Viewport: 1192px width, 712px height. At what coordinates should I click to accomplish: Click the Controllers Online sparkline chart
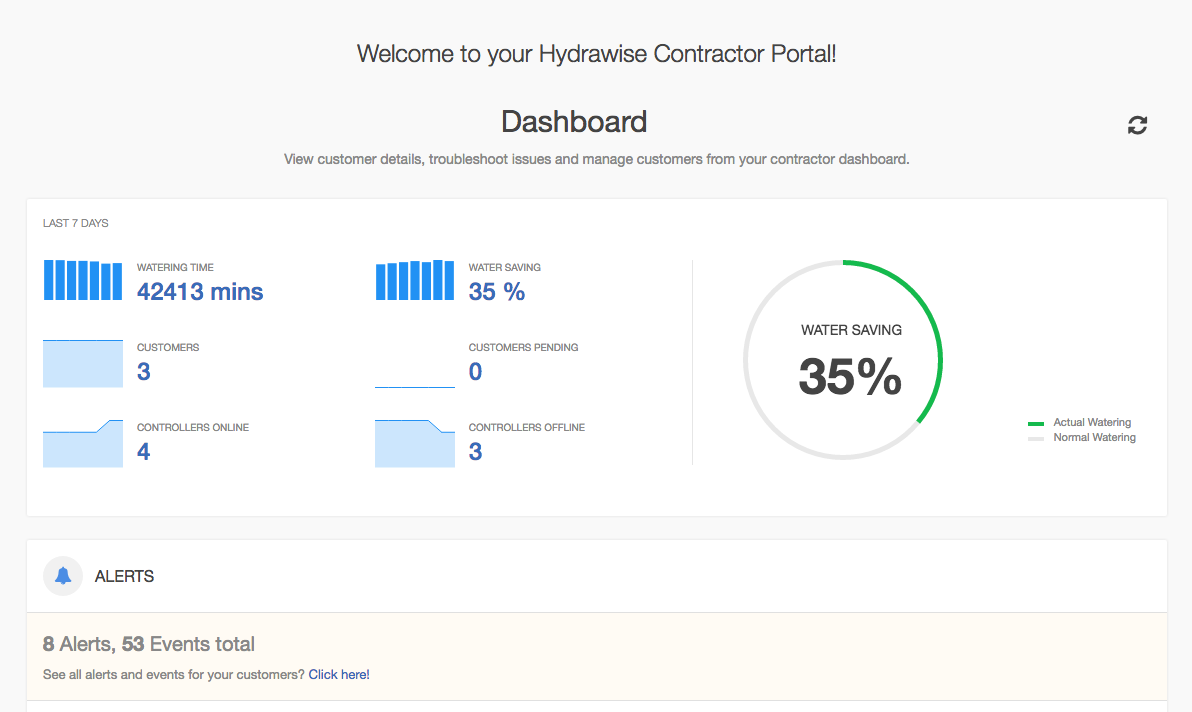click(x=83, y=443)
